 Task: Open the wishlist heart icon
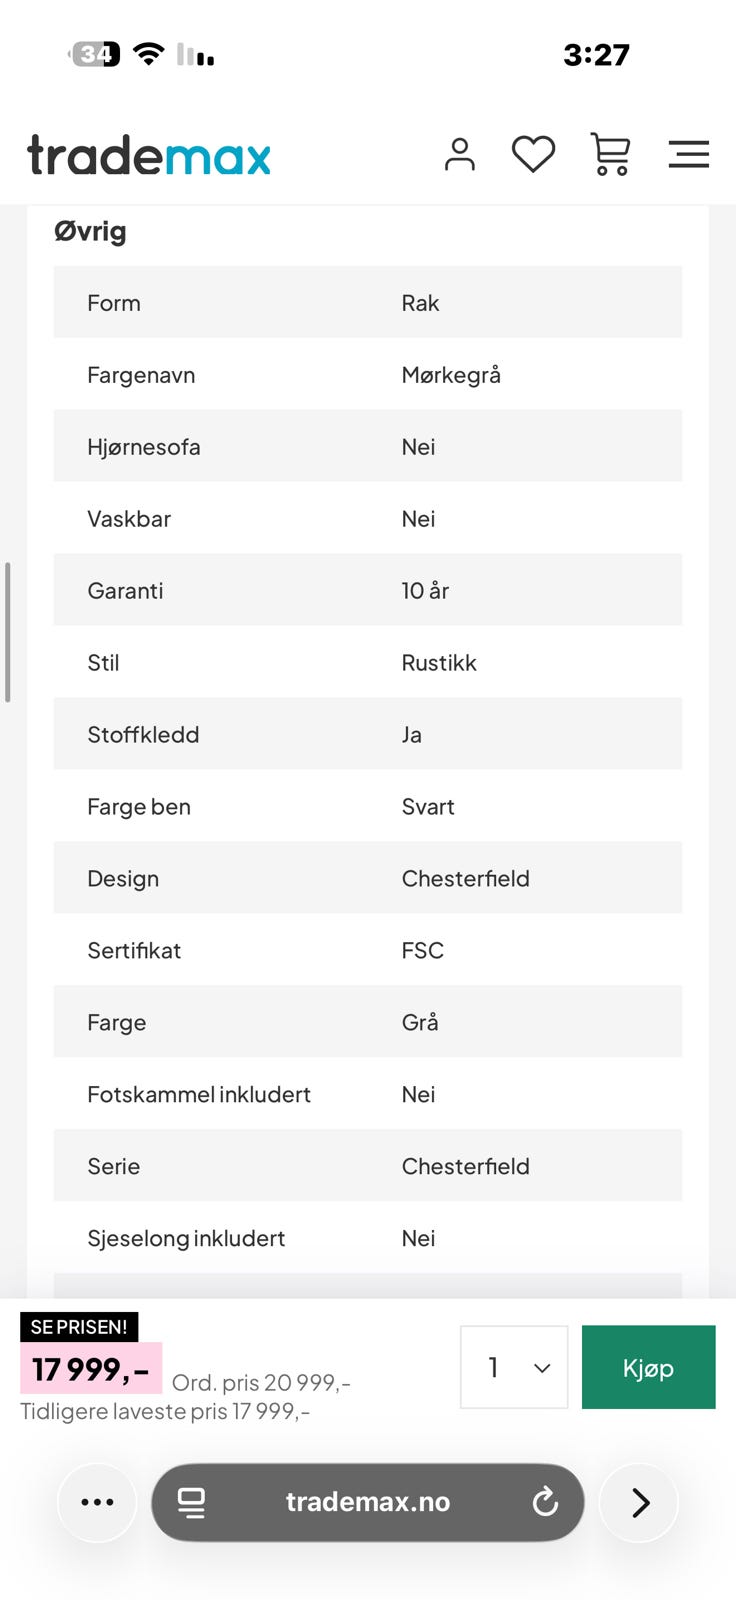coord(533,154)
